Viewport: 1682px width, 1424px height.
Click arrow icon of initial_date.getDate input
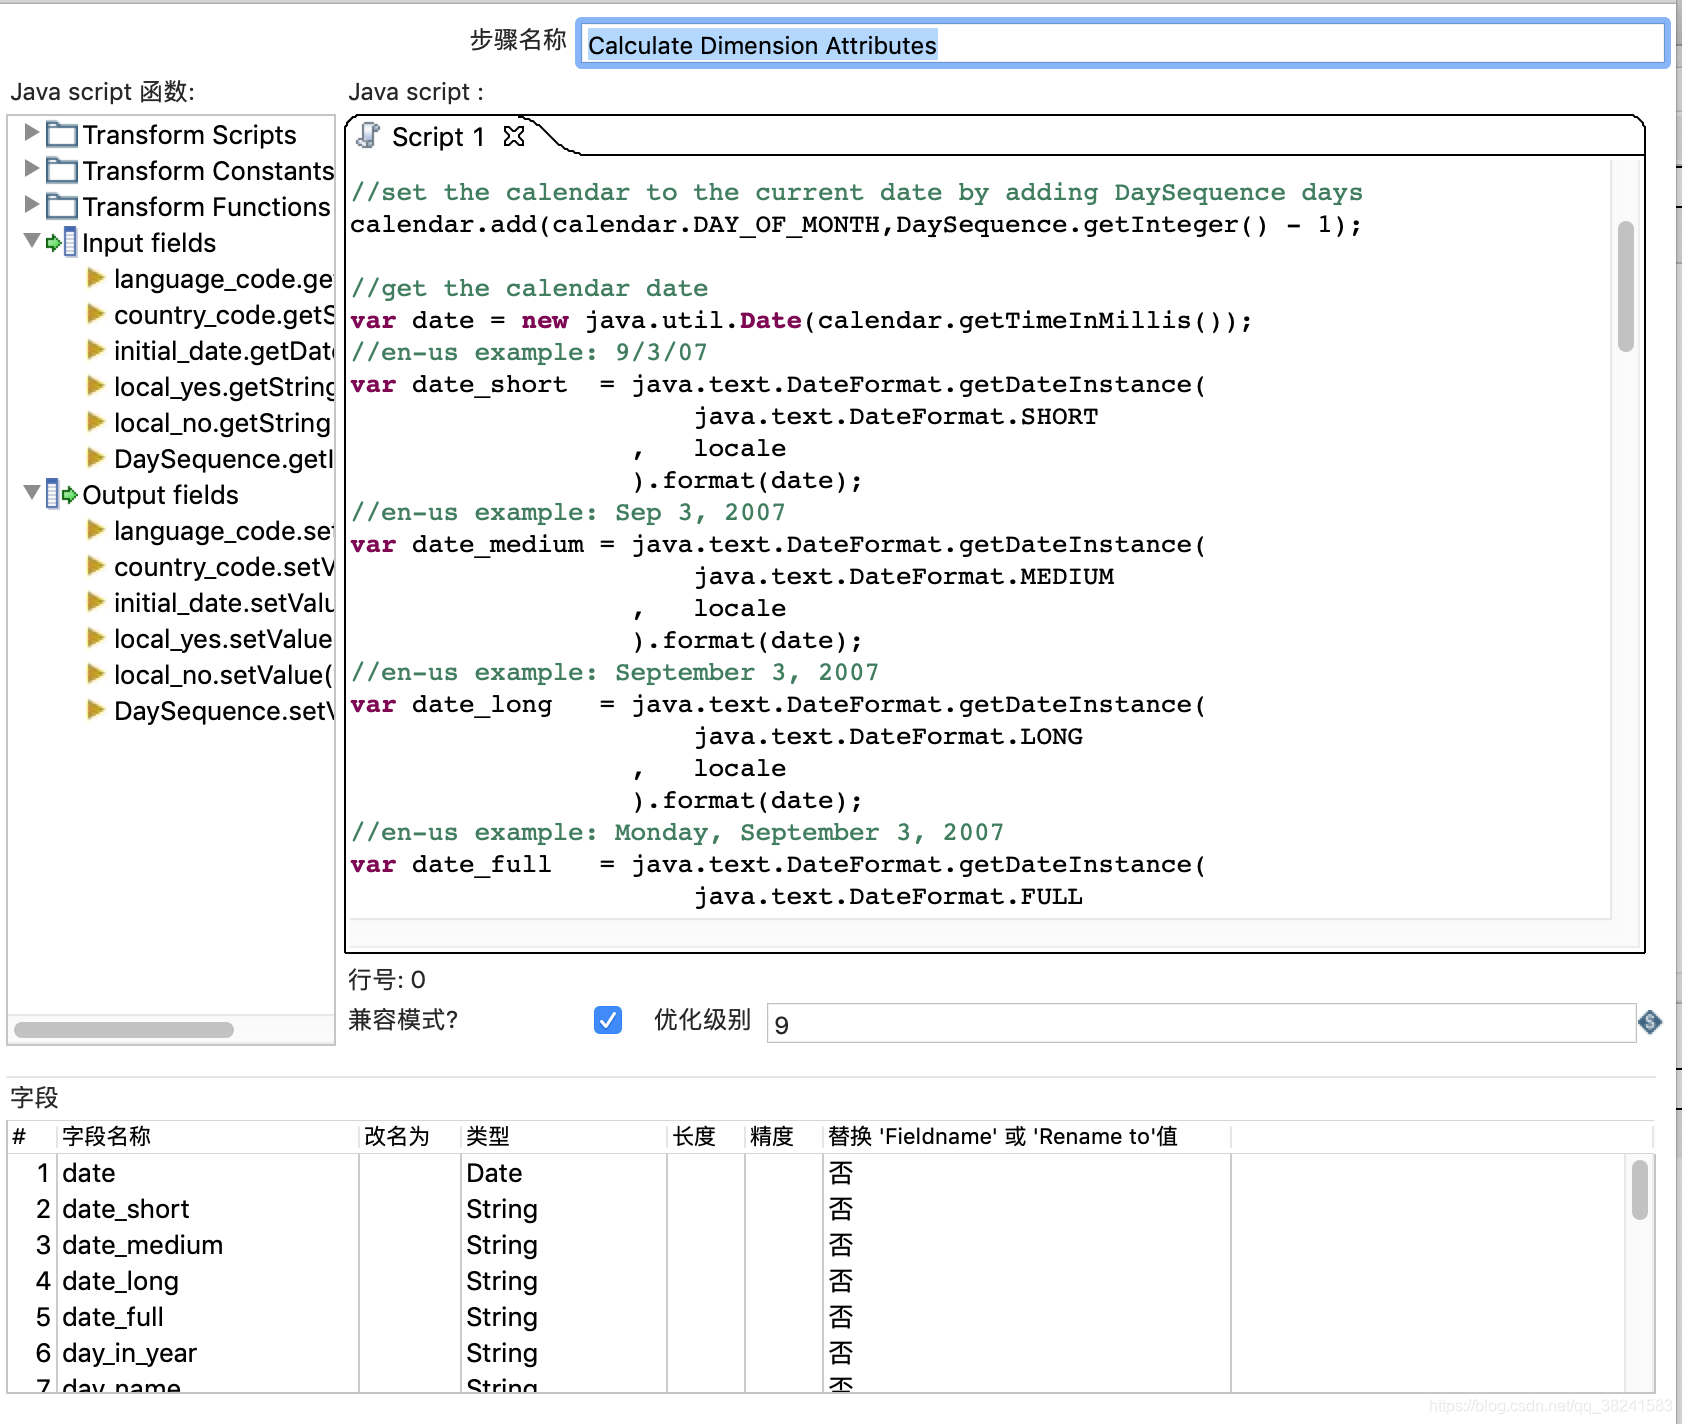96,349
